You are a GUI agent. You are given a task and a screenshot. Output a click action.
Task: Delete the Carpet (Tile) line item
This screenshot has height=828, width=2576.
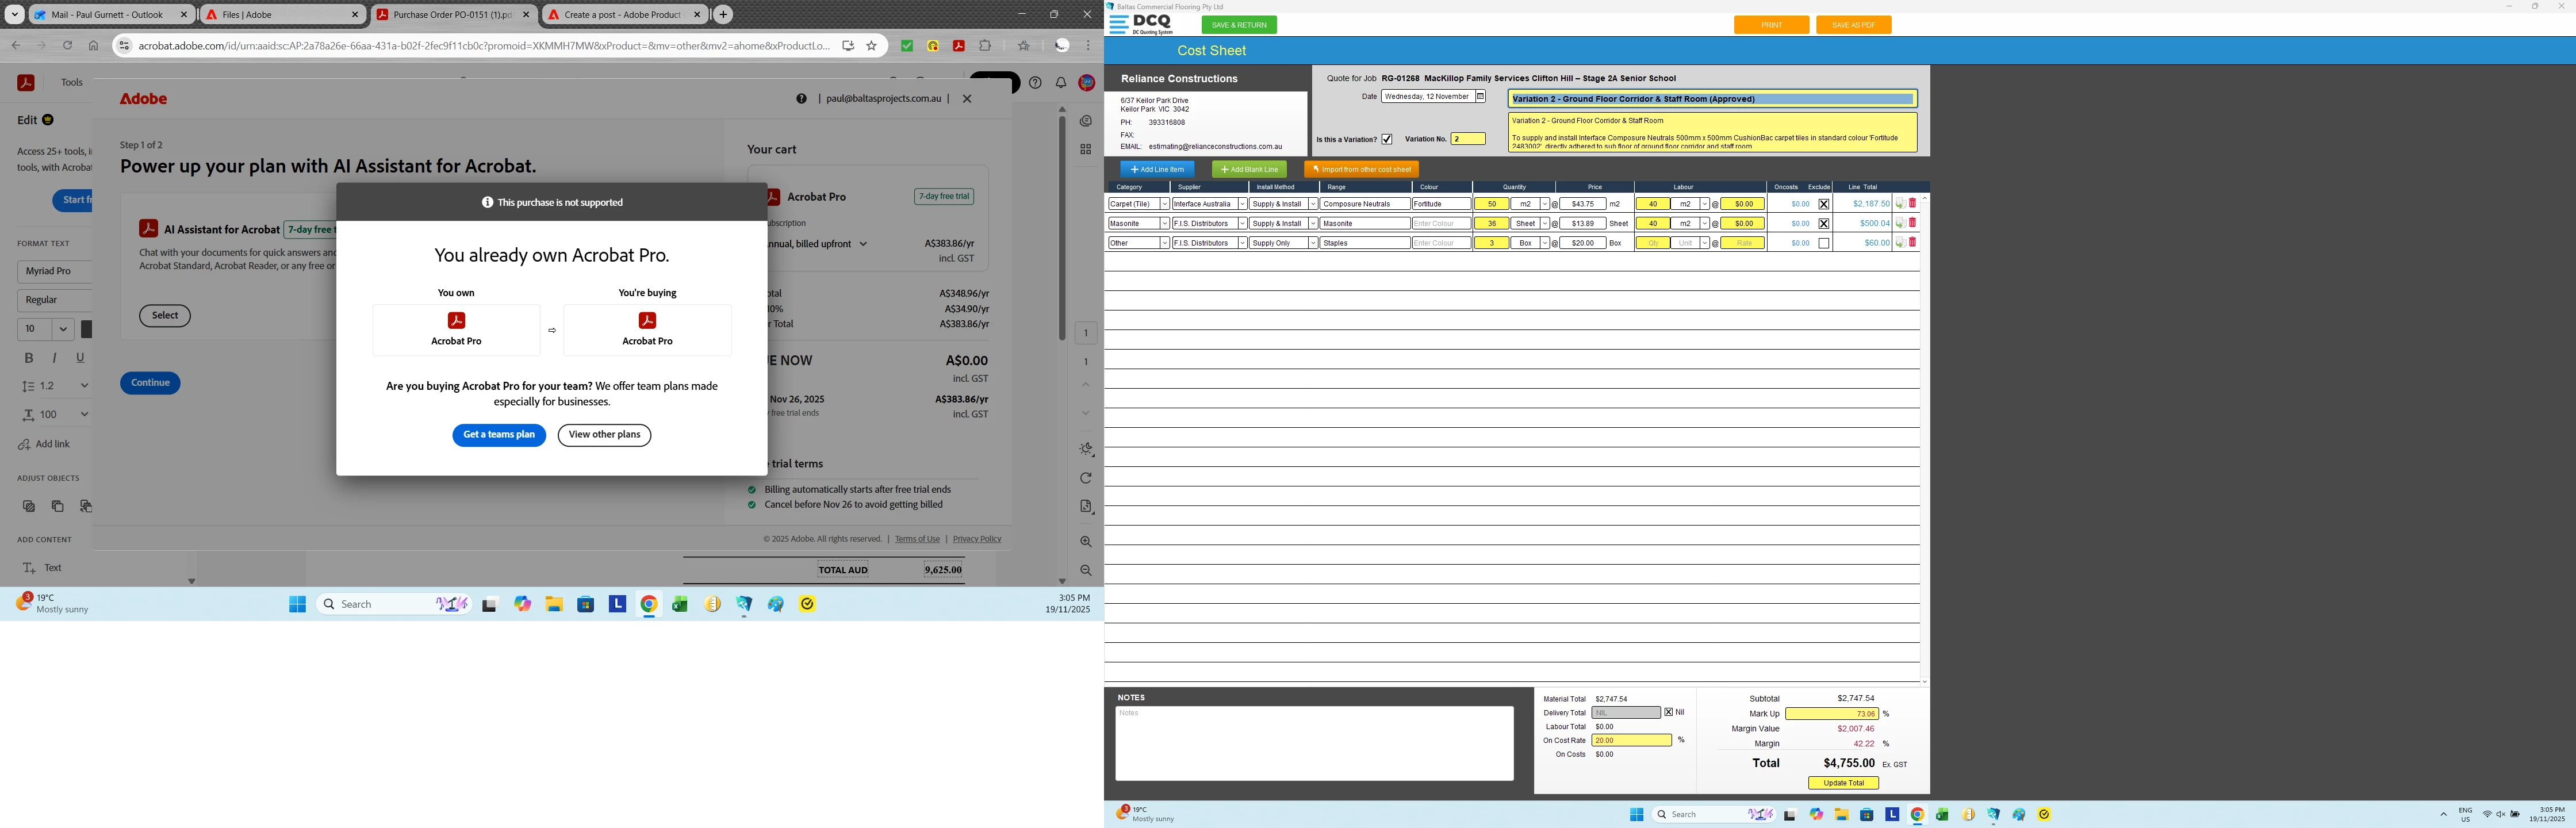(1913, 204)
